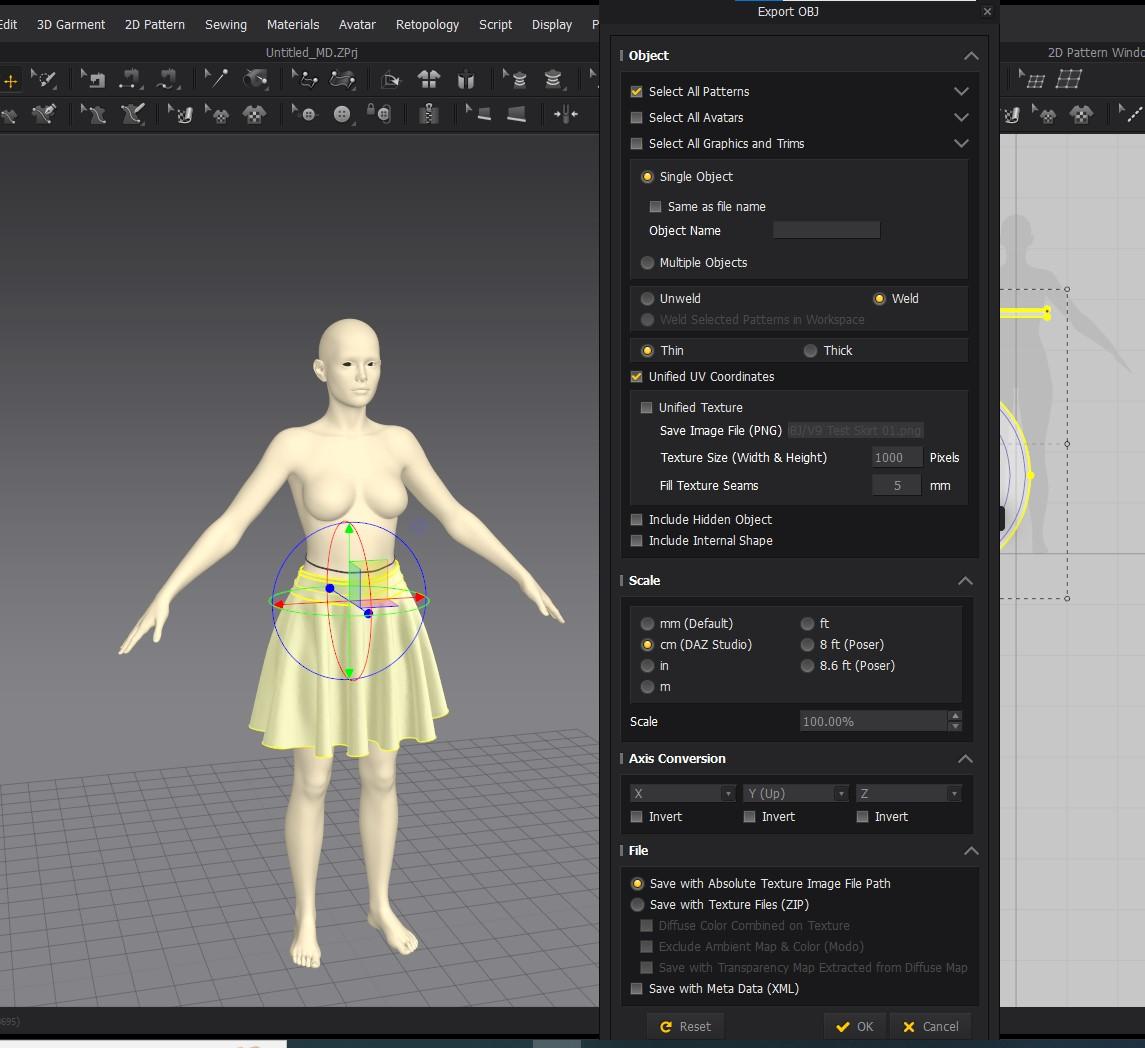
Task: Enable the Select All Avatars checkbox
Action: [x=636, y=117]
